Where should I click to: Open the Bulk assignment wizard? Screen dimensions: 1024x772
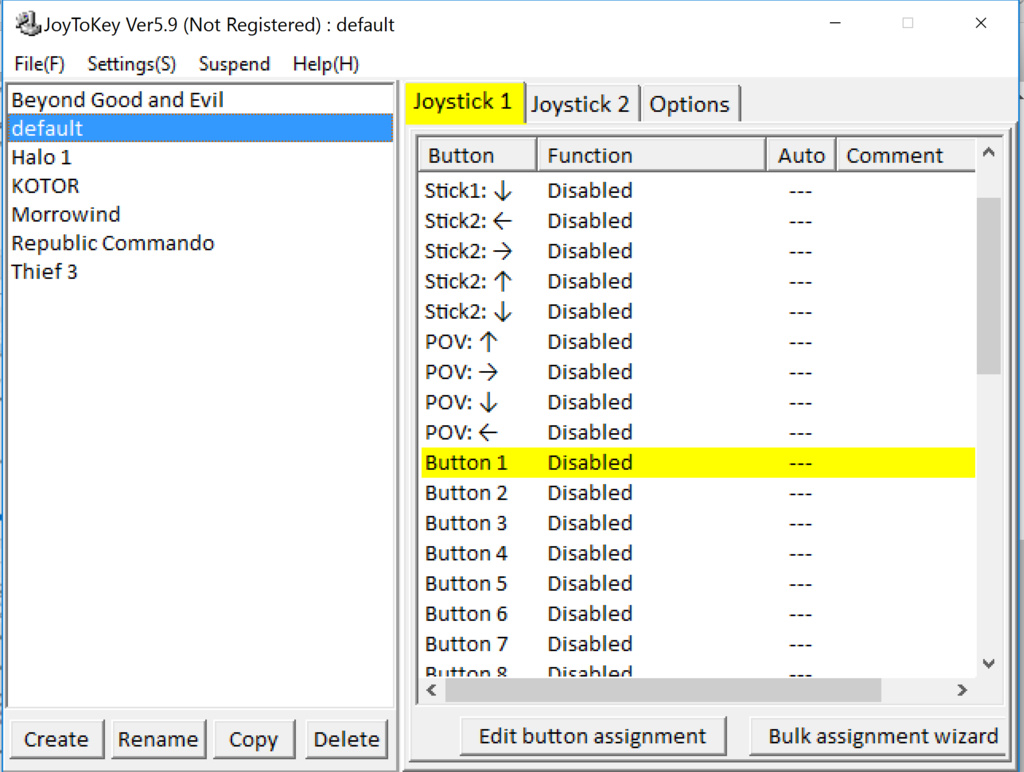click(882, 737)
